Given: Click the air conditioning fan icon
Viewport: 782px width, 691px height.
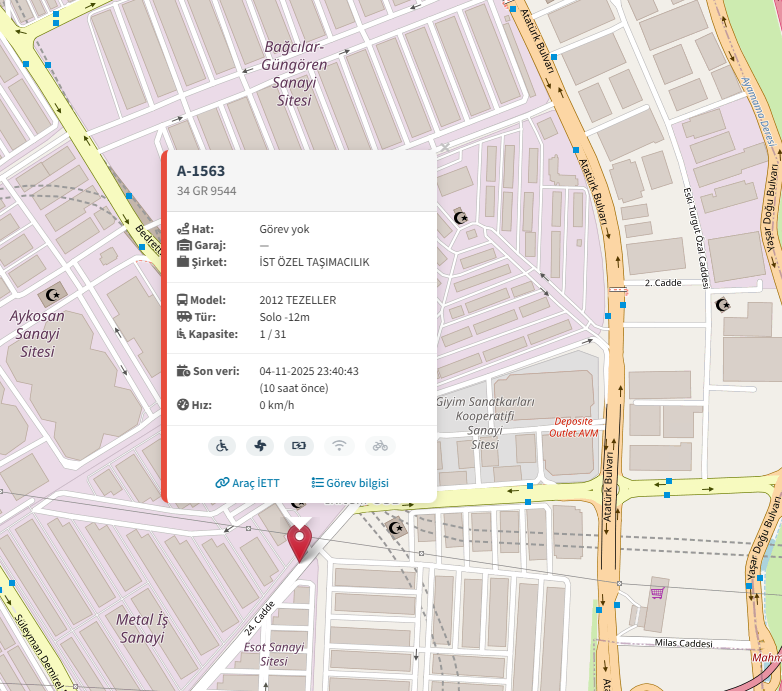Looking at the screenshot, I should pos(260,446).
